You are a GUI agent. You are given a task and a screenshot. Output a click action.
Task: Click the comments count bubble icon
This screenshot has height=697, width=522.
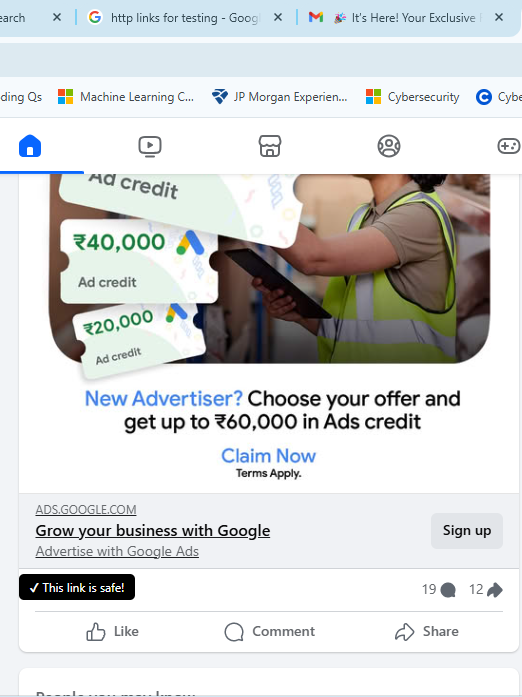448,590
